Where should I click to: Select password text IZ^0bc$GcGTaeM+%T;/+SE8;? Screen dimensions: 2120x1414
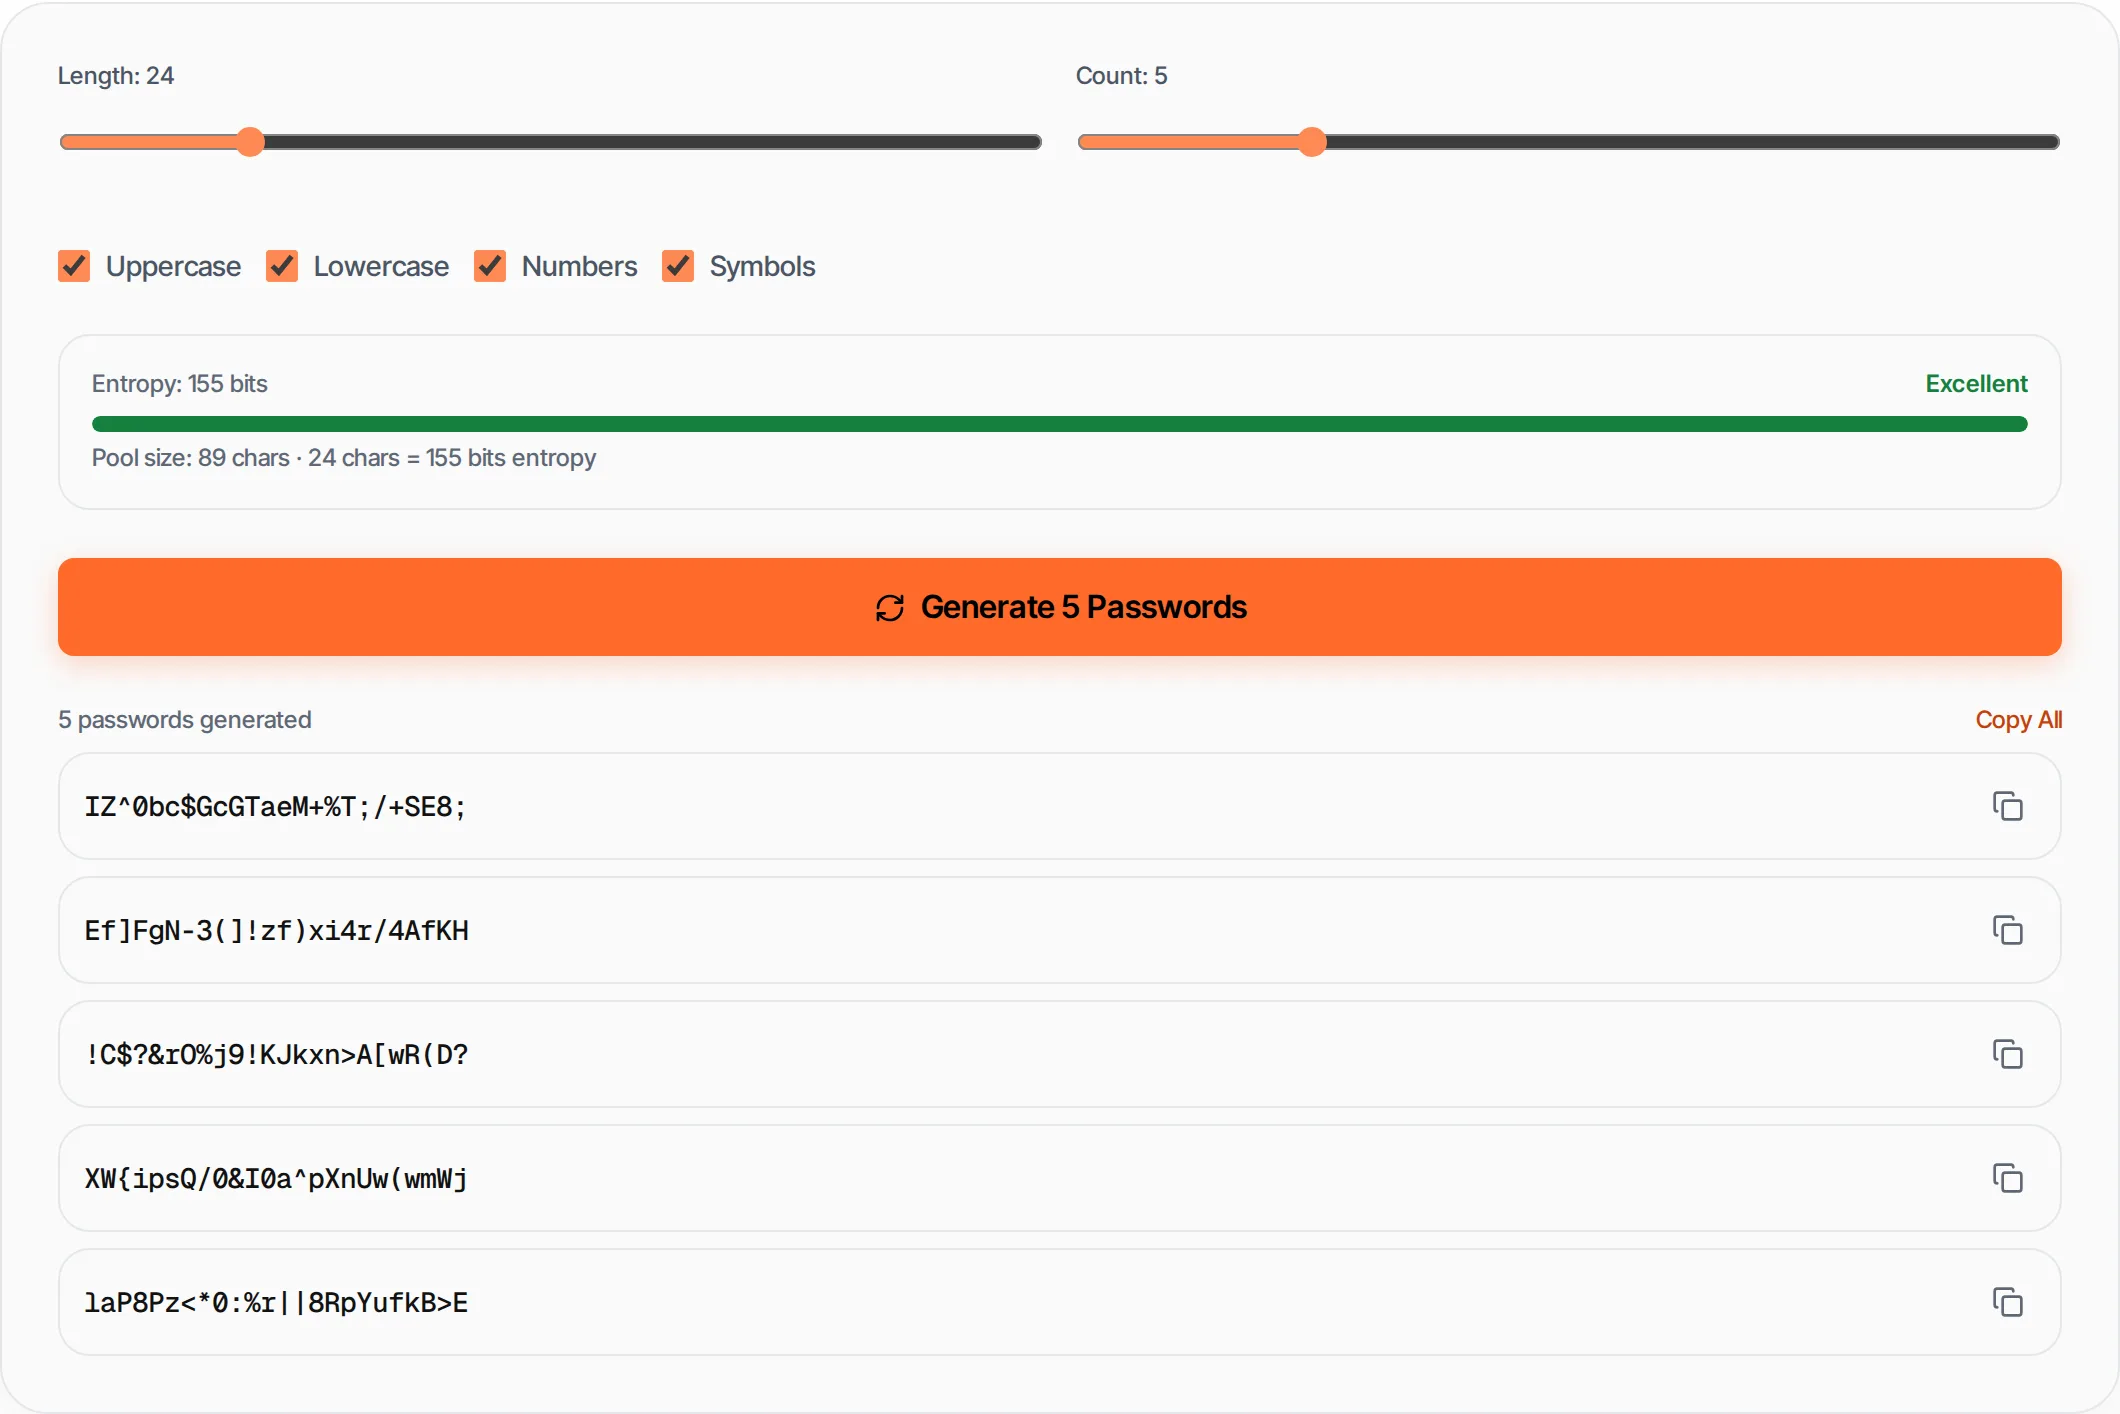[275, 807]
